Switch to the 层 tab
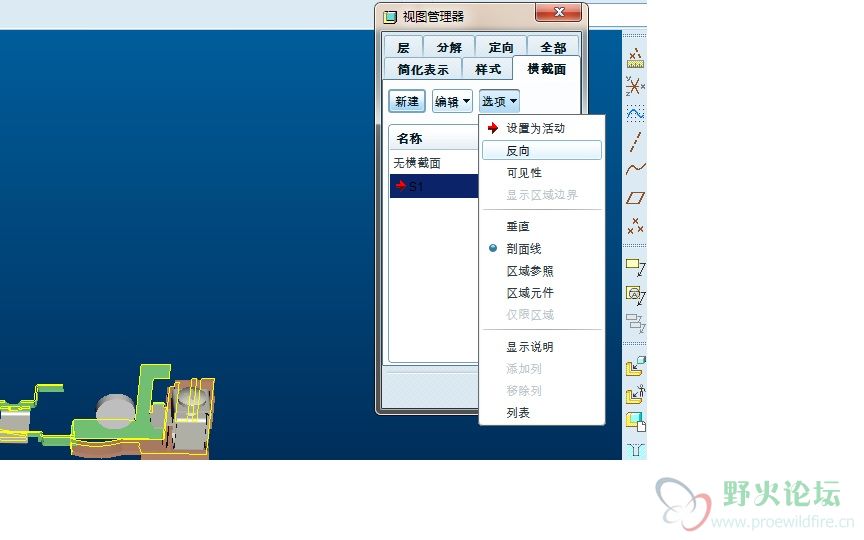 click(x=403, y=48)
